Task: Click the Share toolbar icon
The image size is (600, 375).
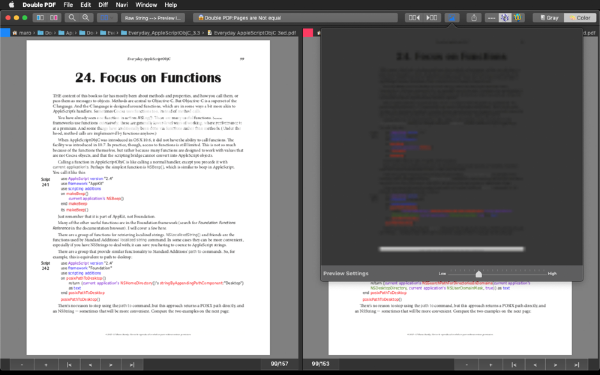Action: coord(474,18)
